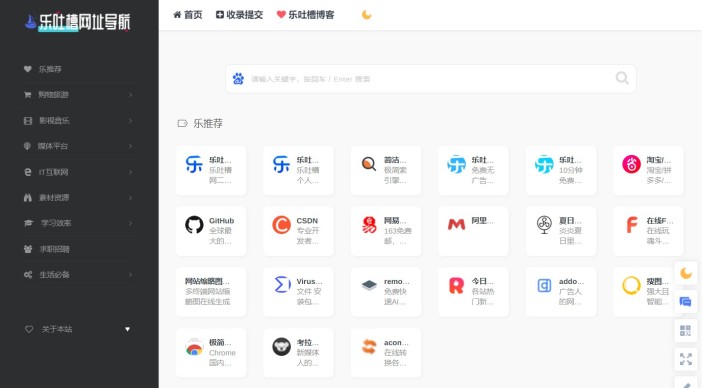Screen dimensions: 702x388
Task: Open the 免费无广告 乐吐 card
Action: [x=473, y=170]
